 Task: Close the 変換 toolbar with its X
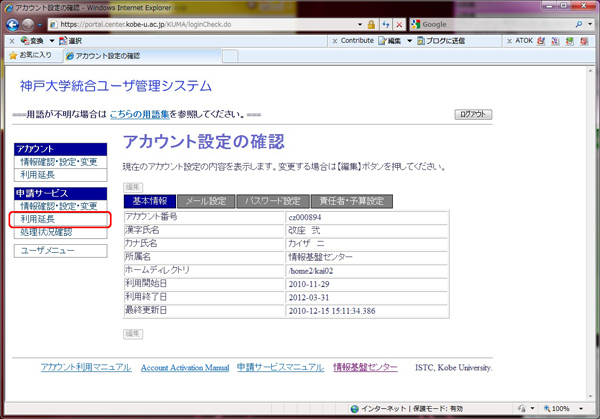pos(12,41)
